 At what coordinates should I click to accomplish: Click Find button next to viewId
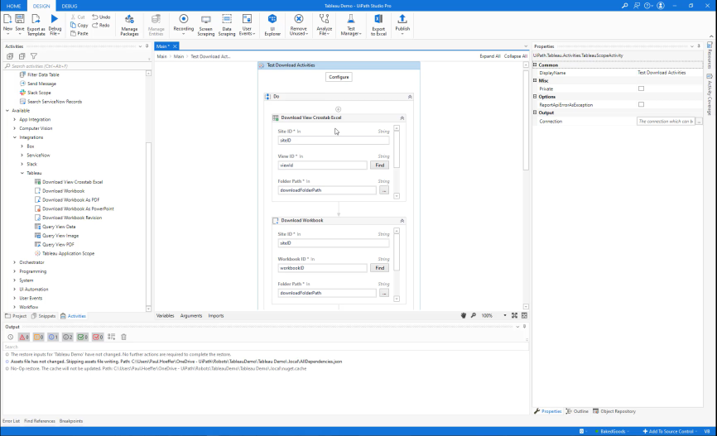tap(380, 165)
